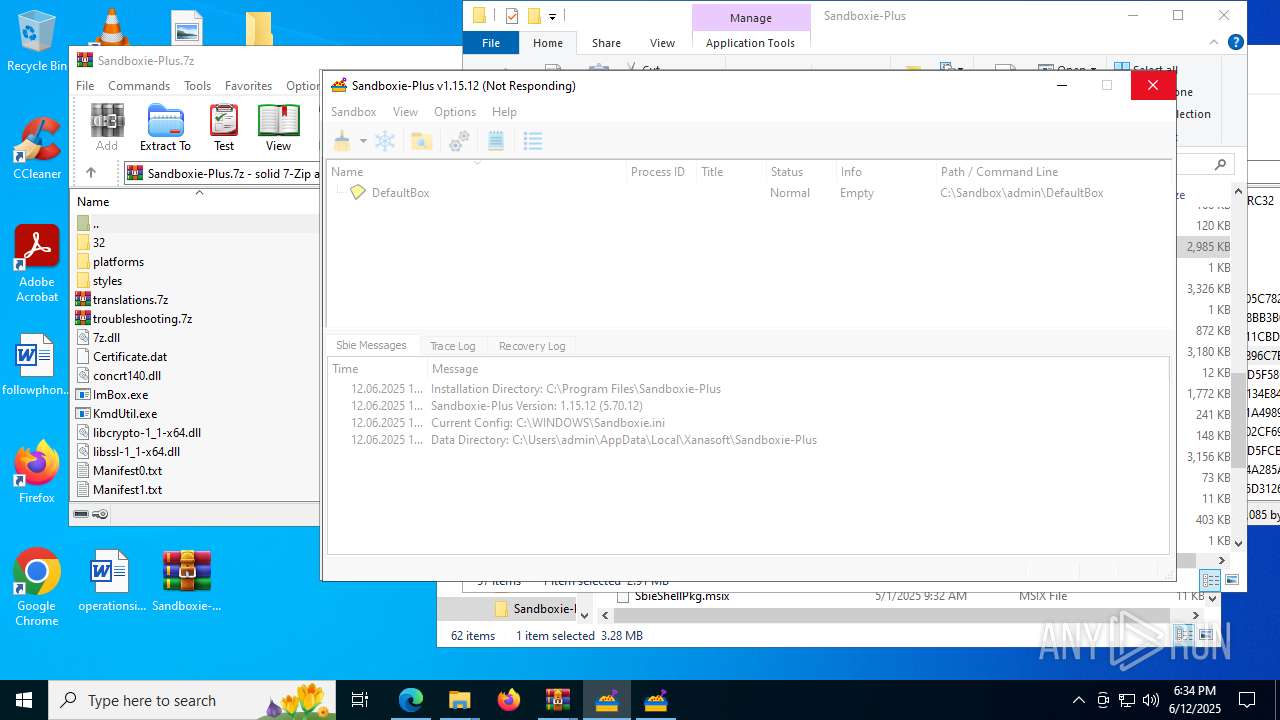The height and width of the screenshot is (720, 1280).
Task: Open the Google Chrome desktop shortcut
Action: point(37,588)
